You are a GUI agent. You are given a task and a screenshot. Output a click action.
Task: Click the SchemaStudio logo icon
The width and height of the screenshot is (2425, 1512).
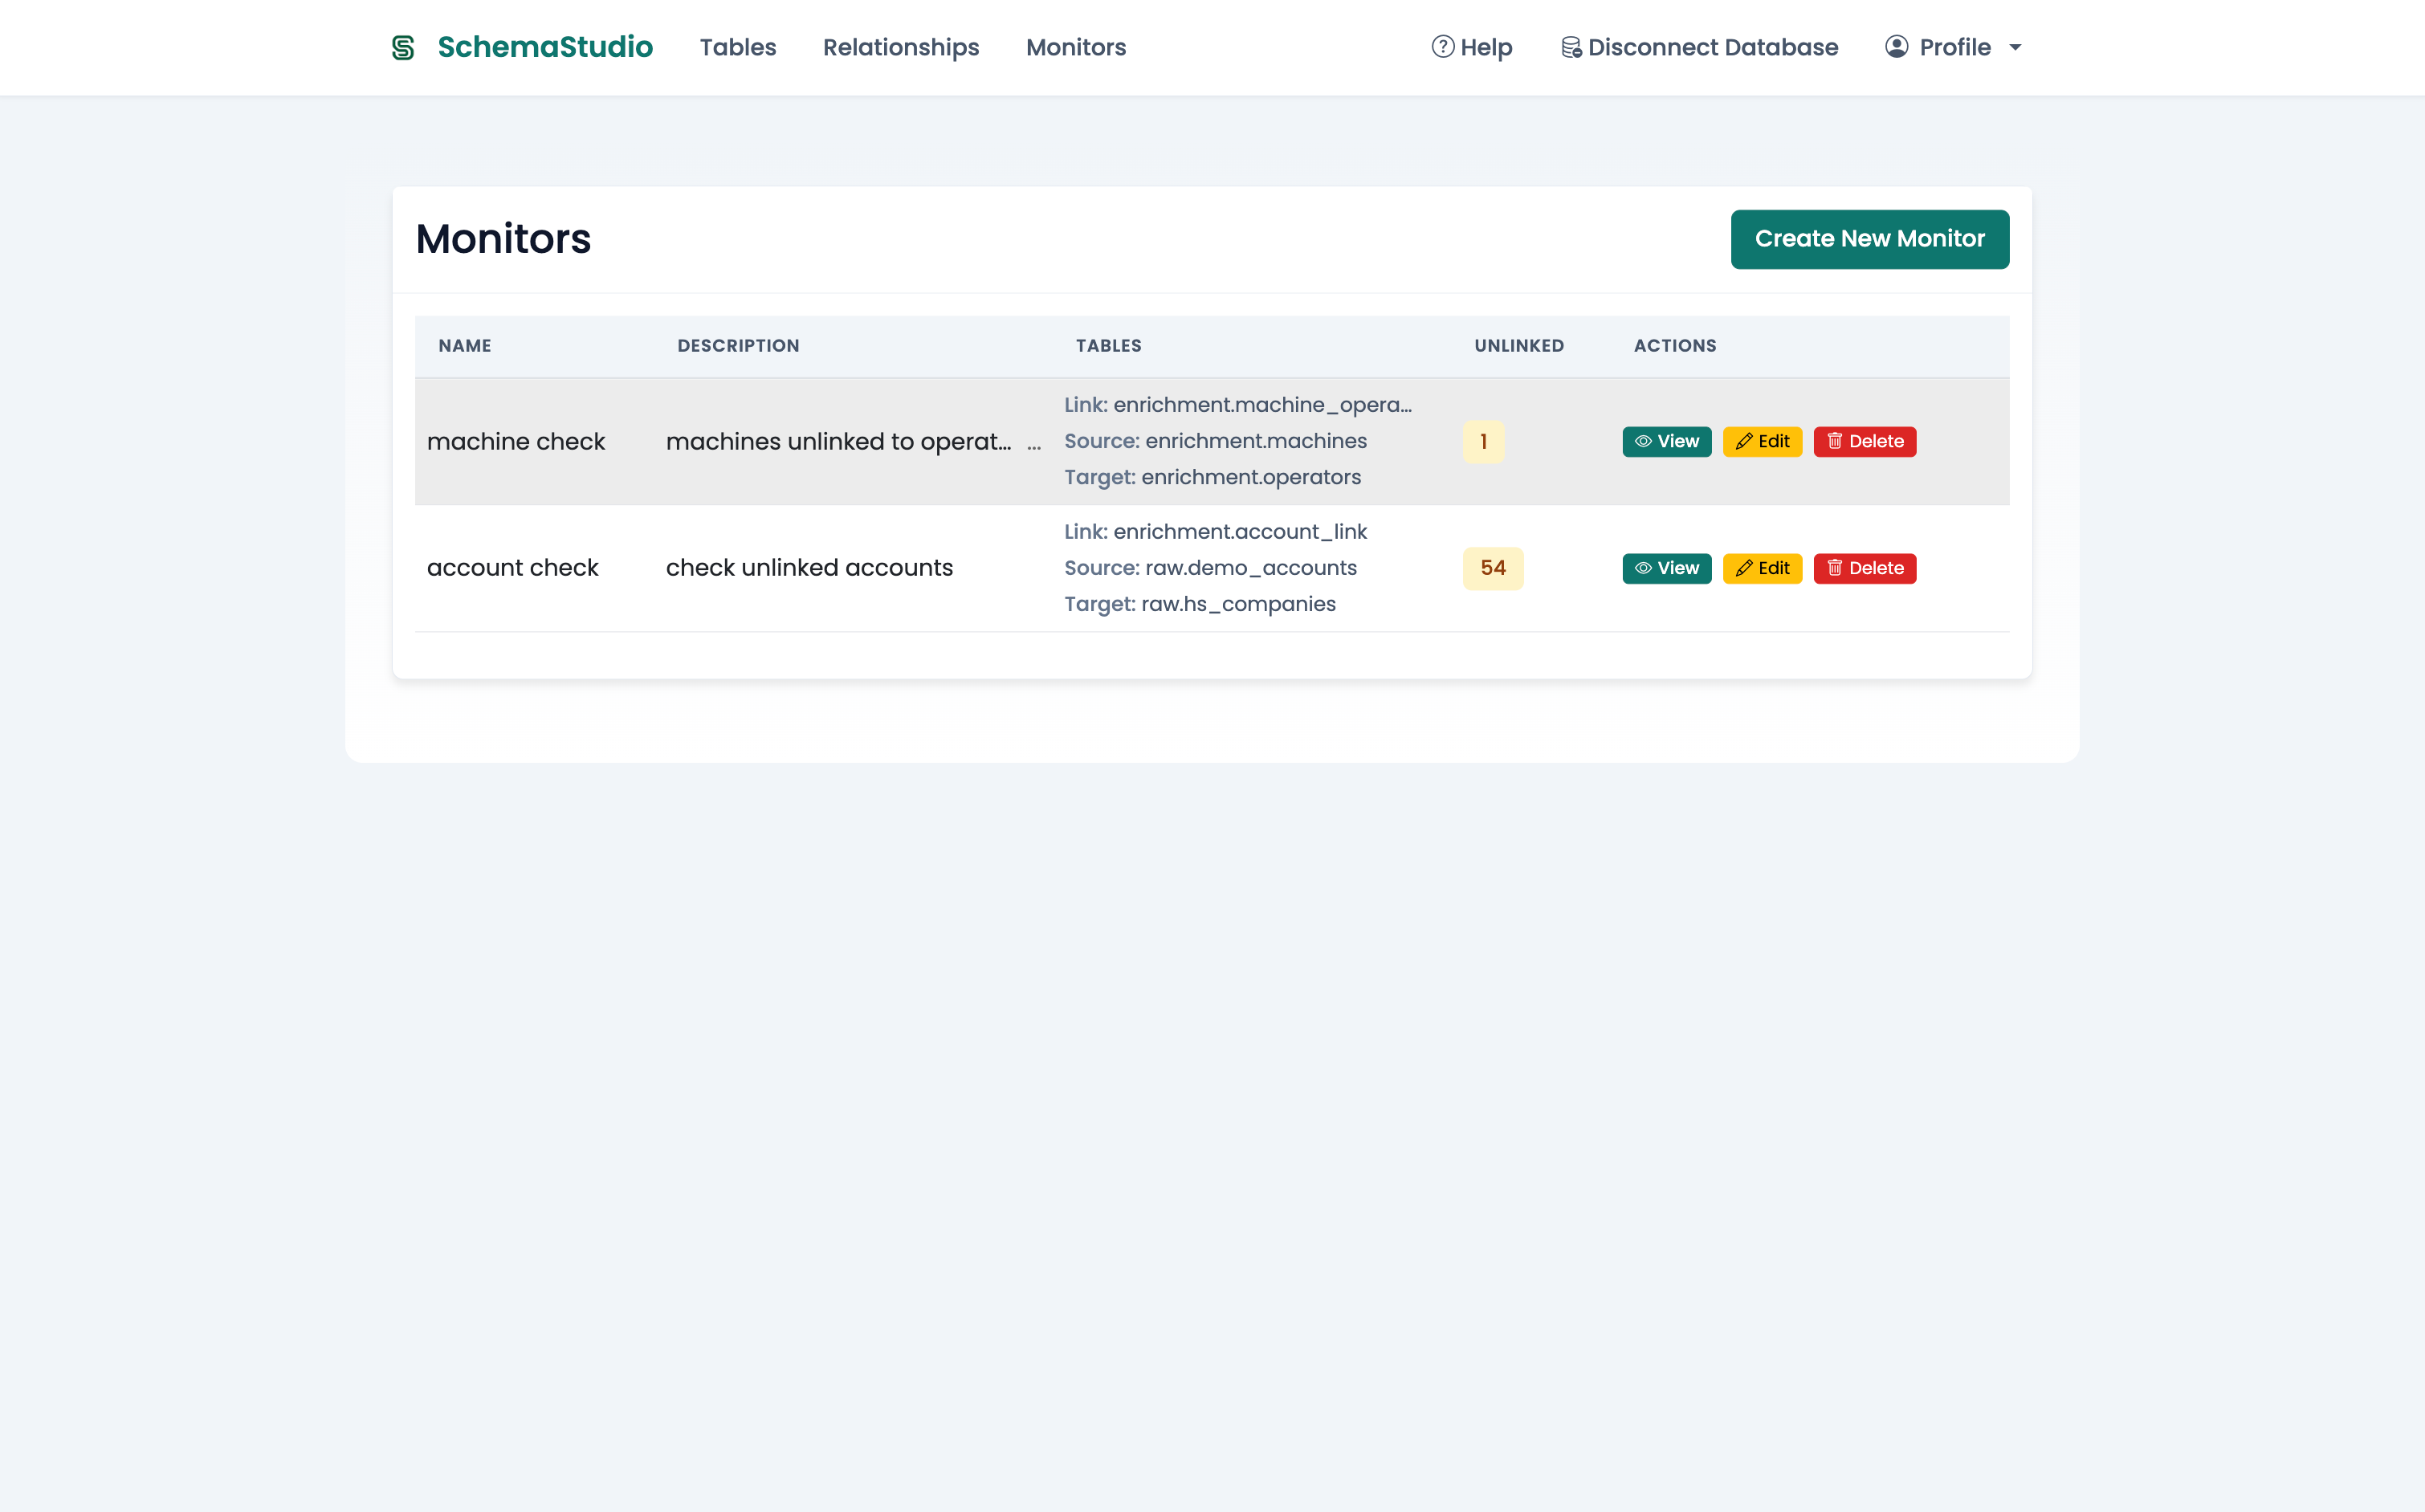[403, 47]
